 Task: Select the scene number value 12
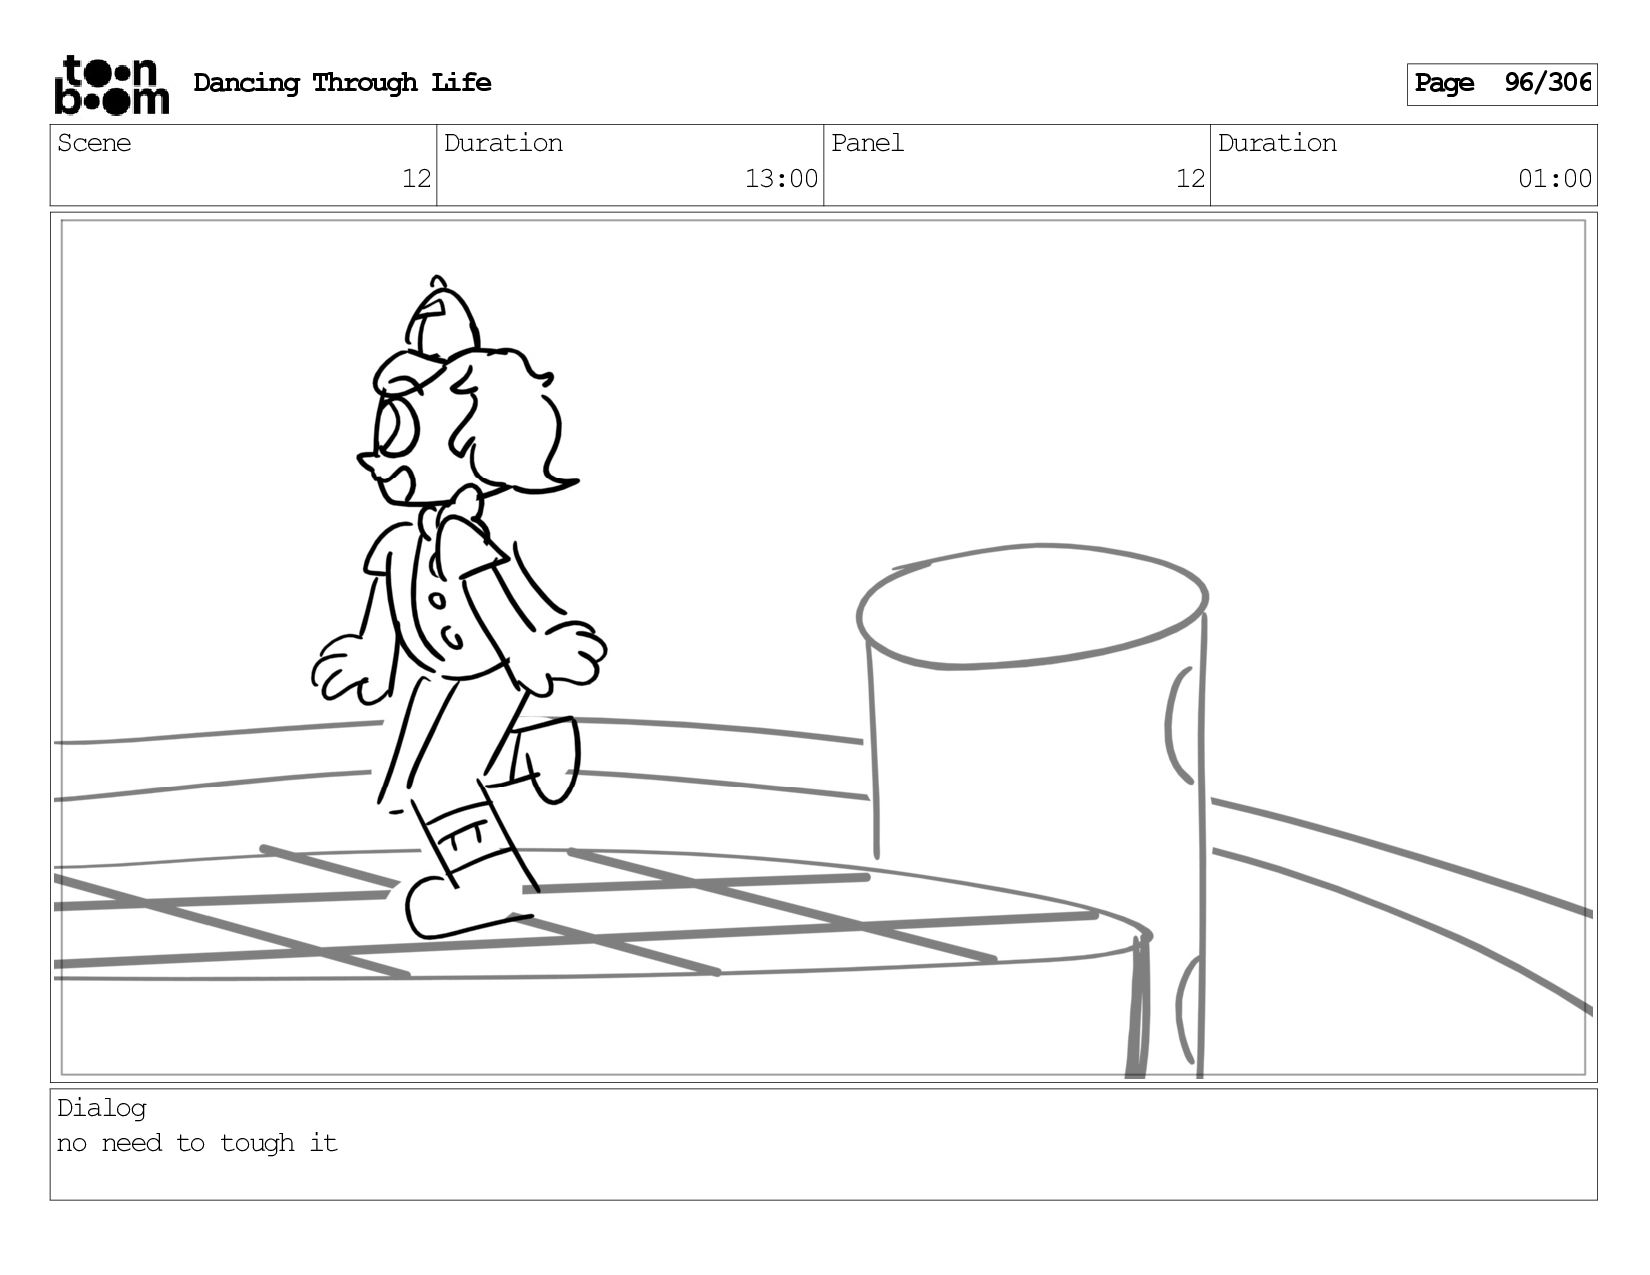pos(416,179)
